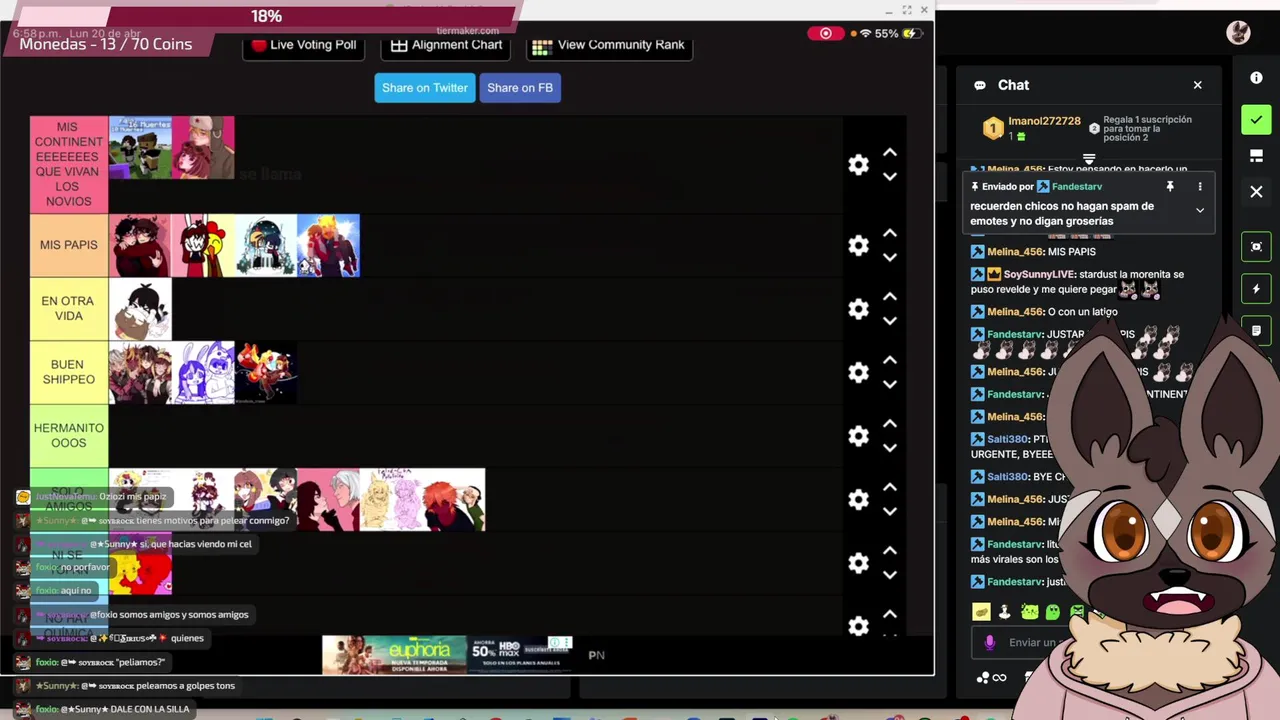Move MIS CONTINENTEEEEEEES tier down
Viewport: 1280px width, 720px height.
pyautogui.click(x=890, y=177)
